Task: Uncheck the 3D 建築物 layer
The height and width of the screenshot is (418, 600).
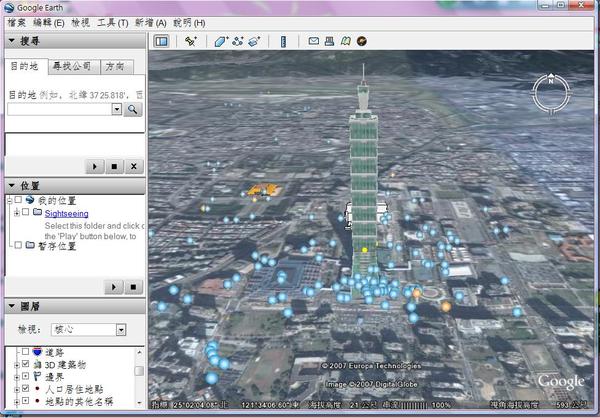Action: (25, 364)
